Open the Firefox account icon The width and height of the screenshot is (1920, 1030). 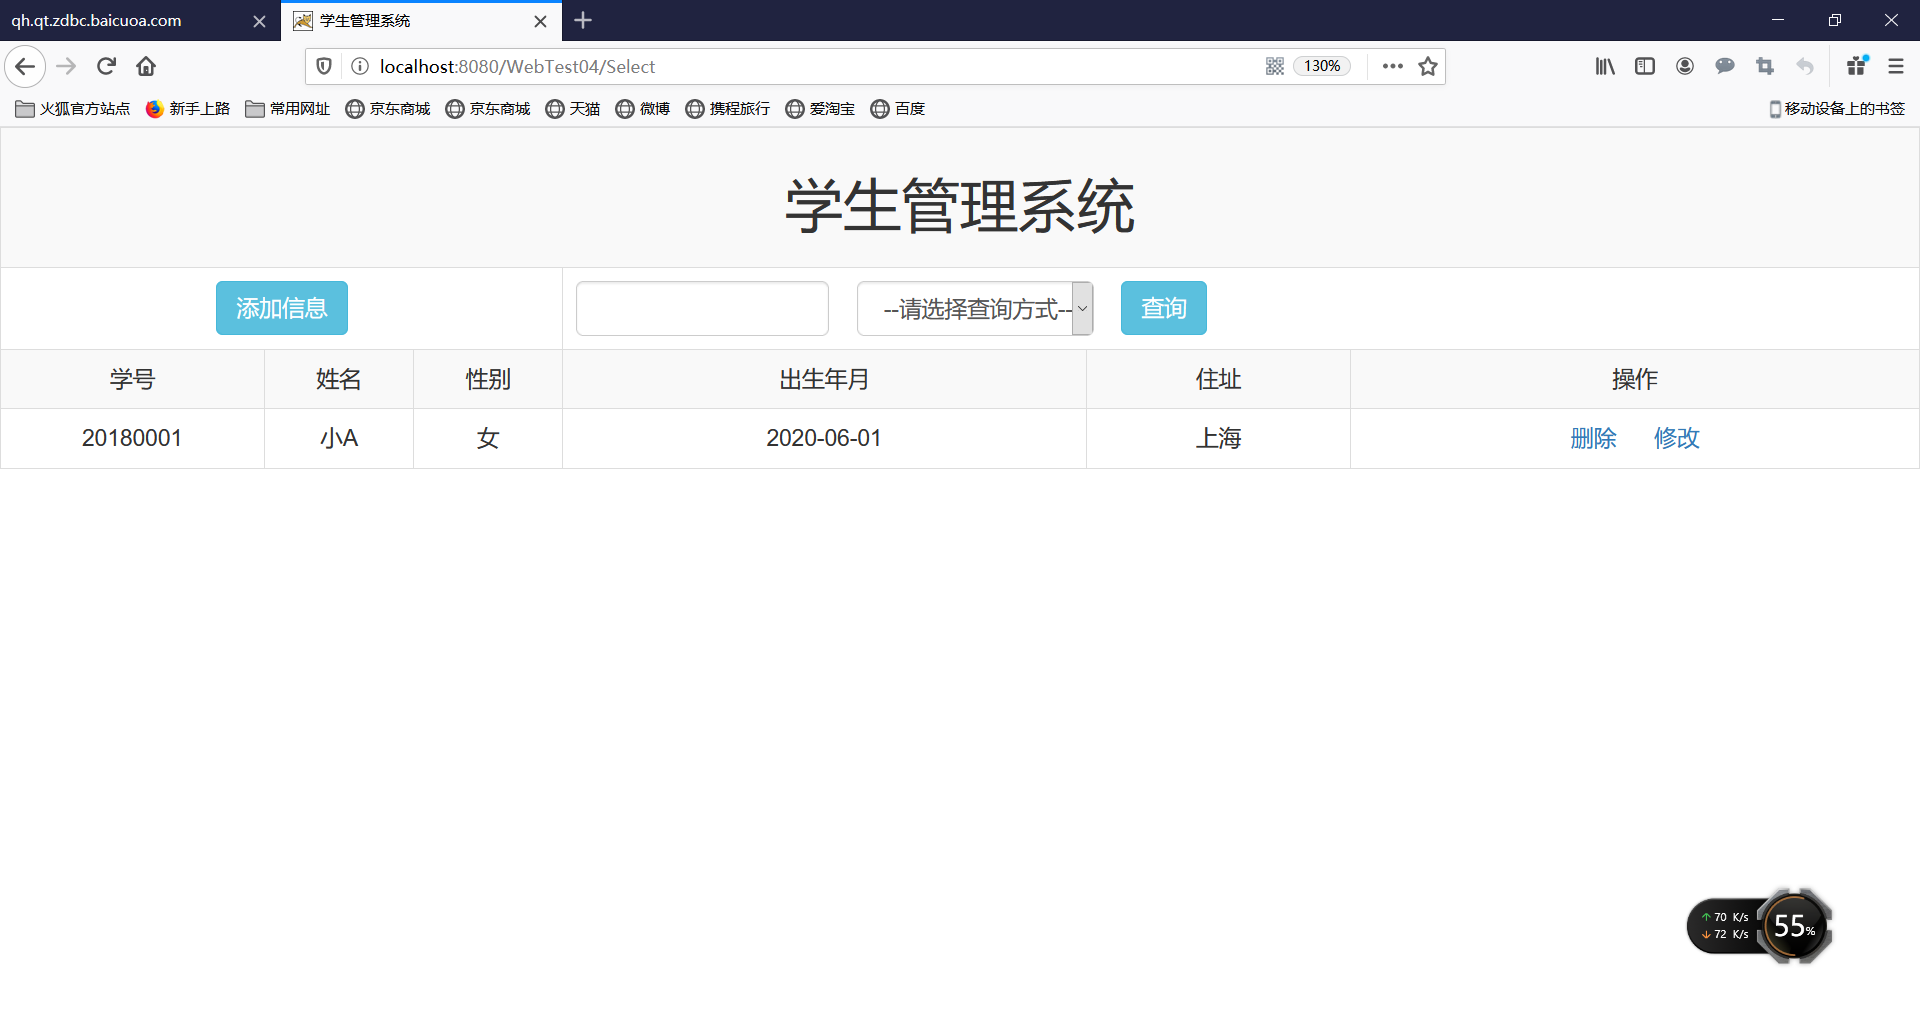[1685, 66]
